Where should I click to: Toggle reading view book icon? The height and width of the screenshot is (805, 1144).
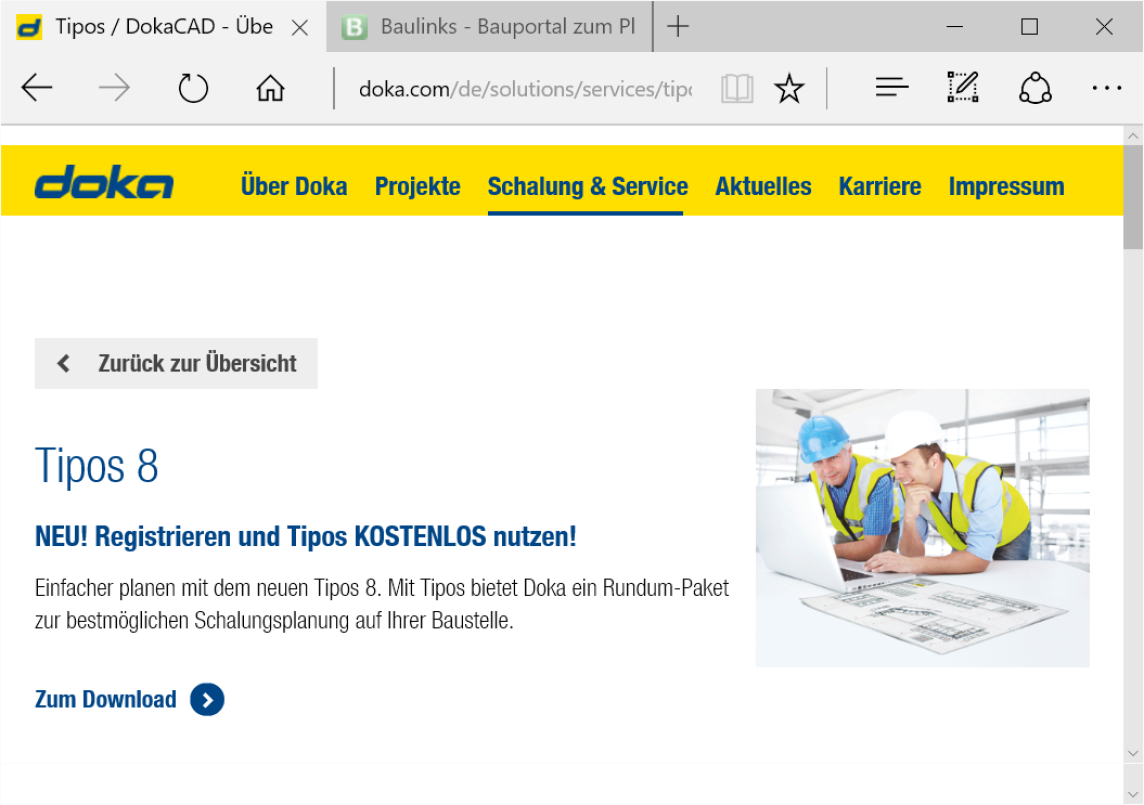tap(737, 89)
